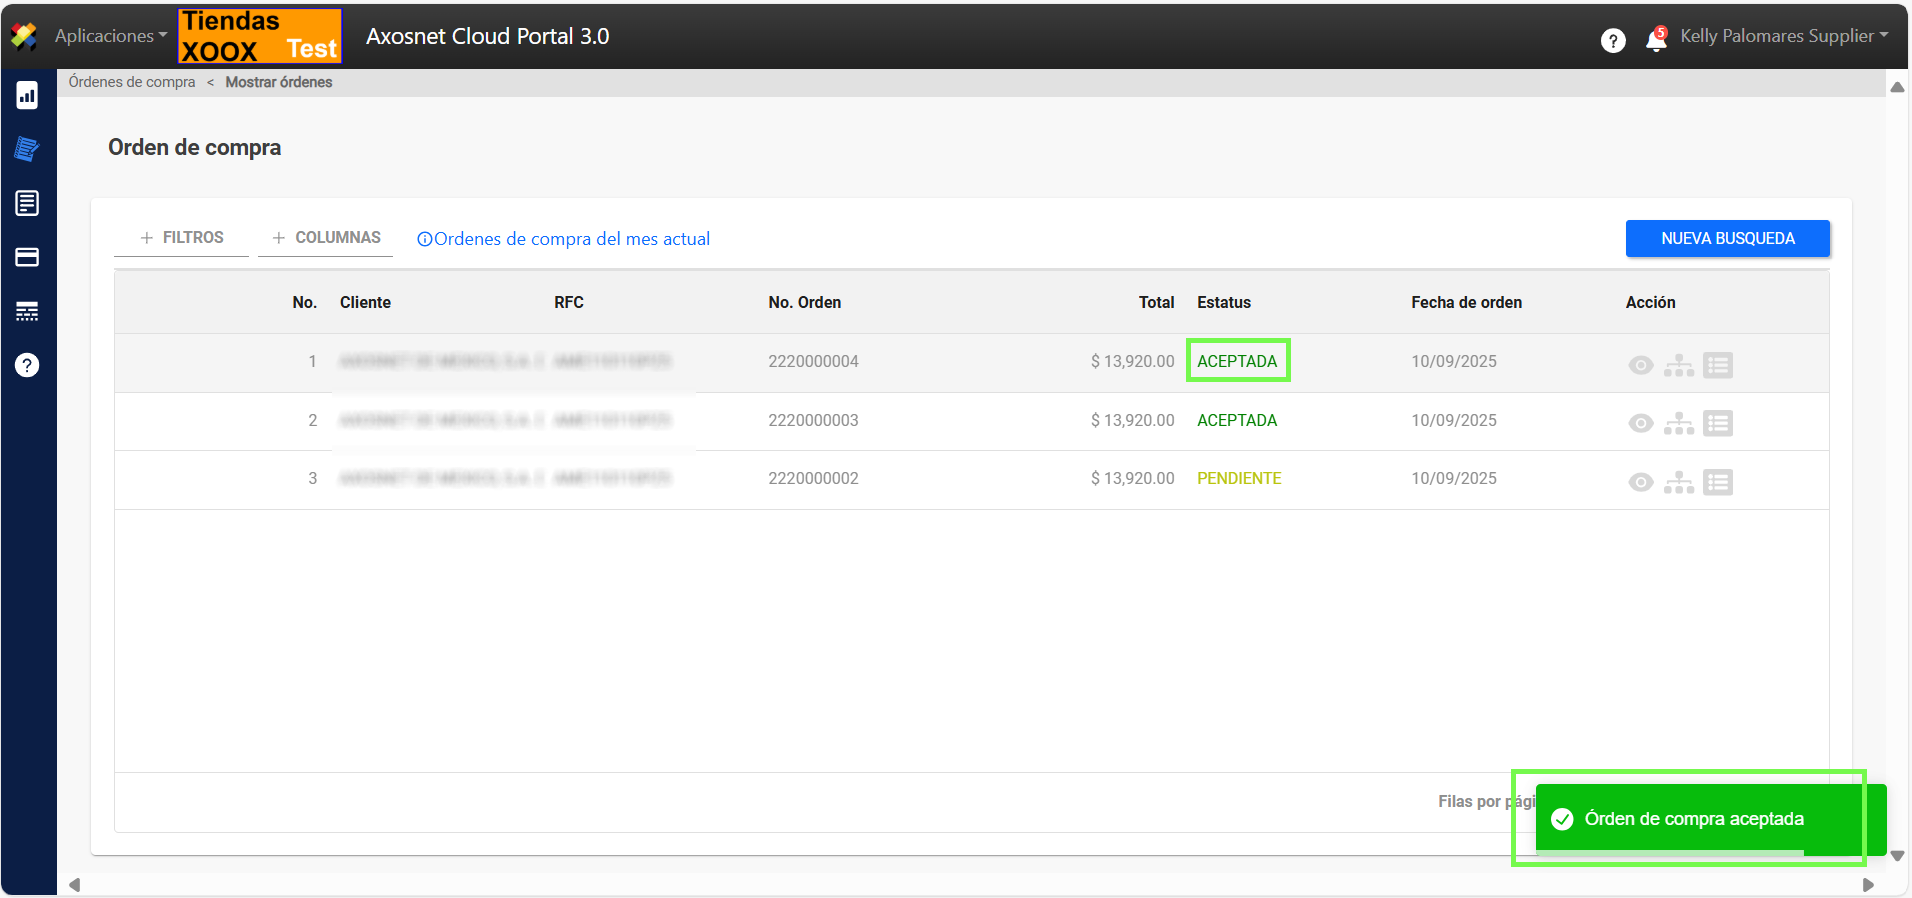The width and height of the screenshot is (1912, 898).
Task: View order 2220000004 with eye icon
Action: coord(1640,365)
